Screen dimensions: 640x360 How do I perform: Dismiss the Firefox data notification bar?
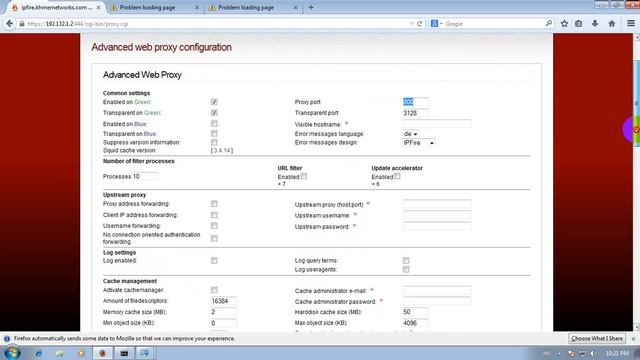tap(633, 339)
